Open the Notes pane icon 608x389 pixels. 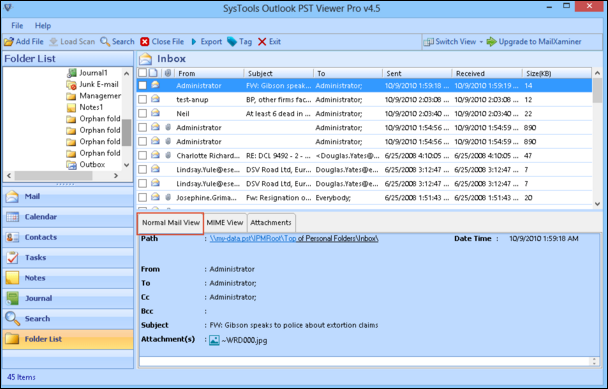[x=12, y=278]
